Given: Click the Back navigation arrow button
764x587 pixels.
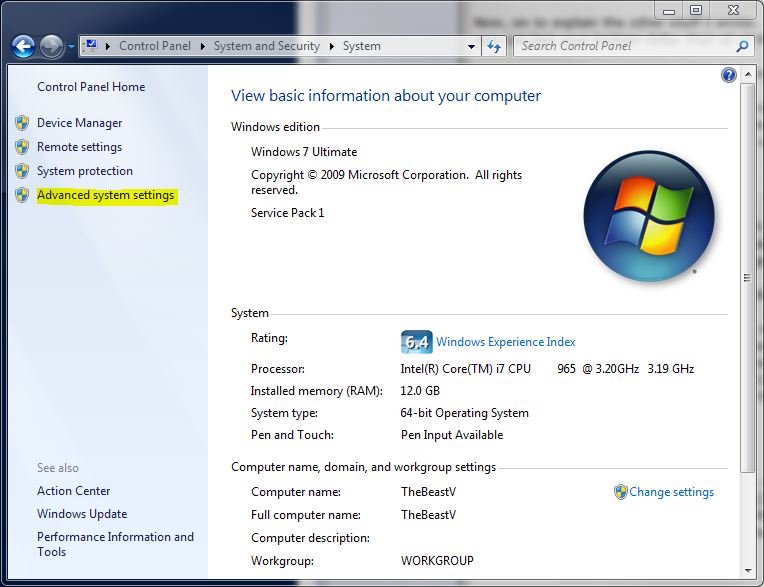Looking at the screenshot, I should [24, 46].
